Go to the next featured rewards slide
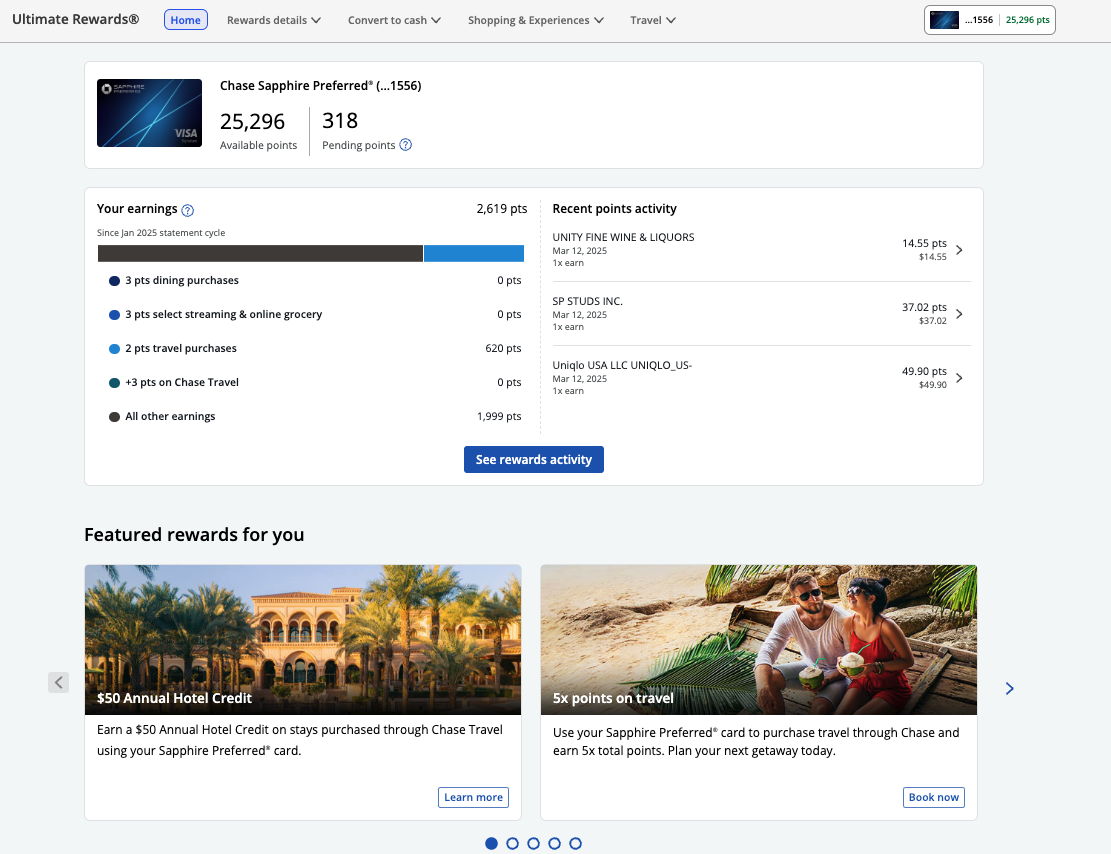Image resolution: width=1111 pixels, height=854 pixels. pos(1010,688)
